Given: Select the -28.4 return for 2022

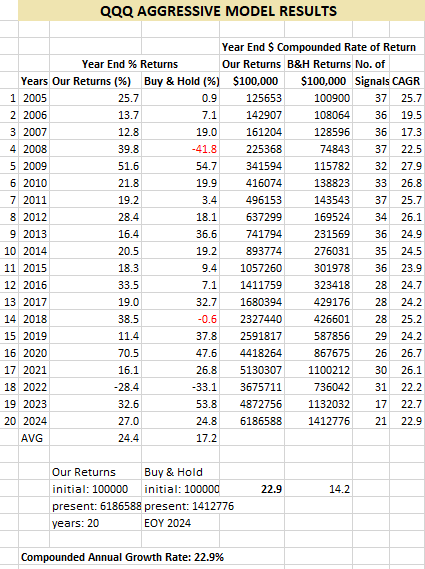Looking at the screenshot, I should tap(127, 387).
